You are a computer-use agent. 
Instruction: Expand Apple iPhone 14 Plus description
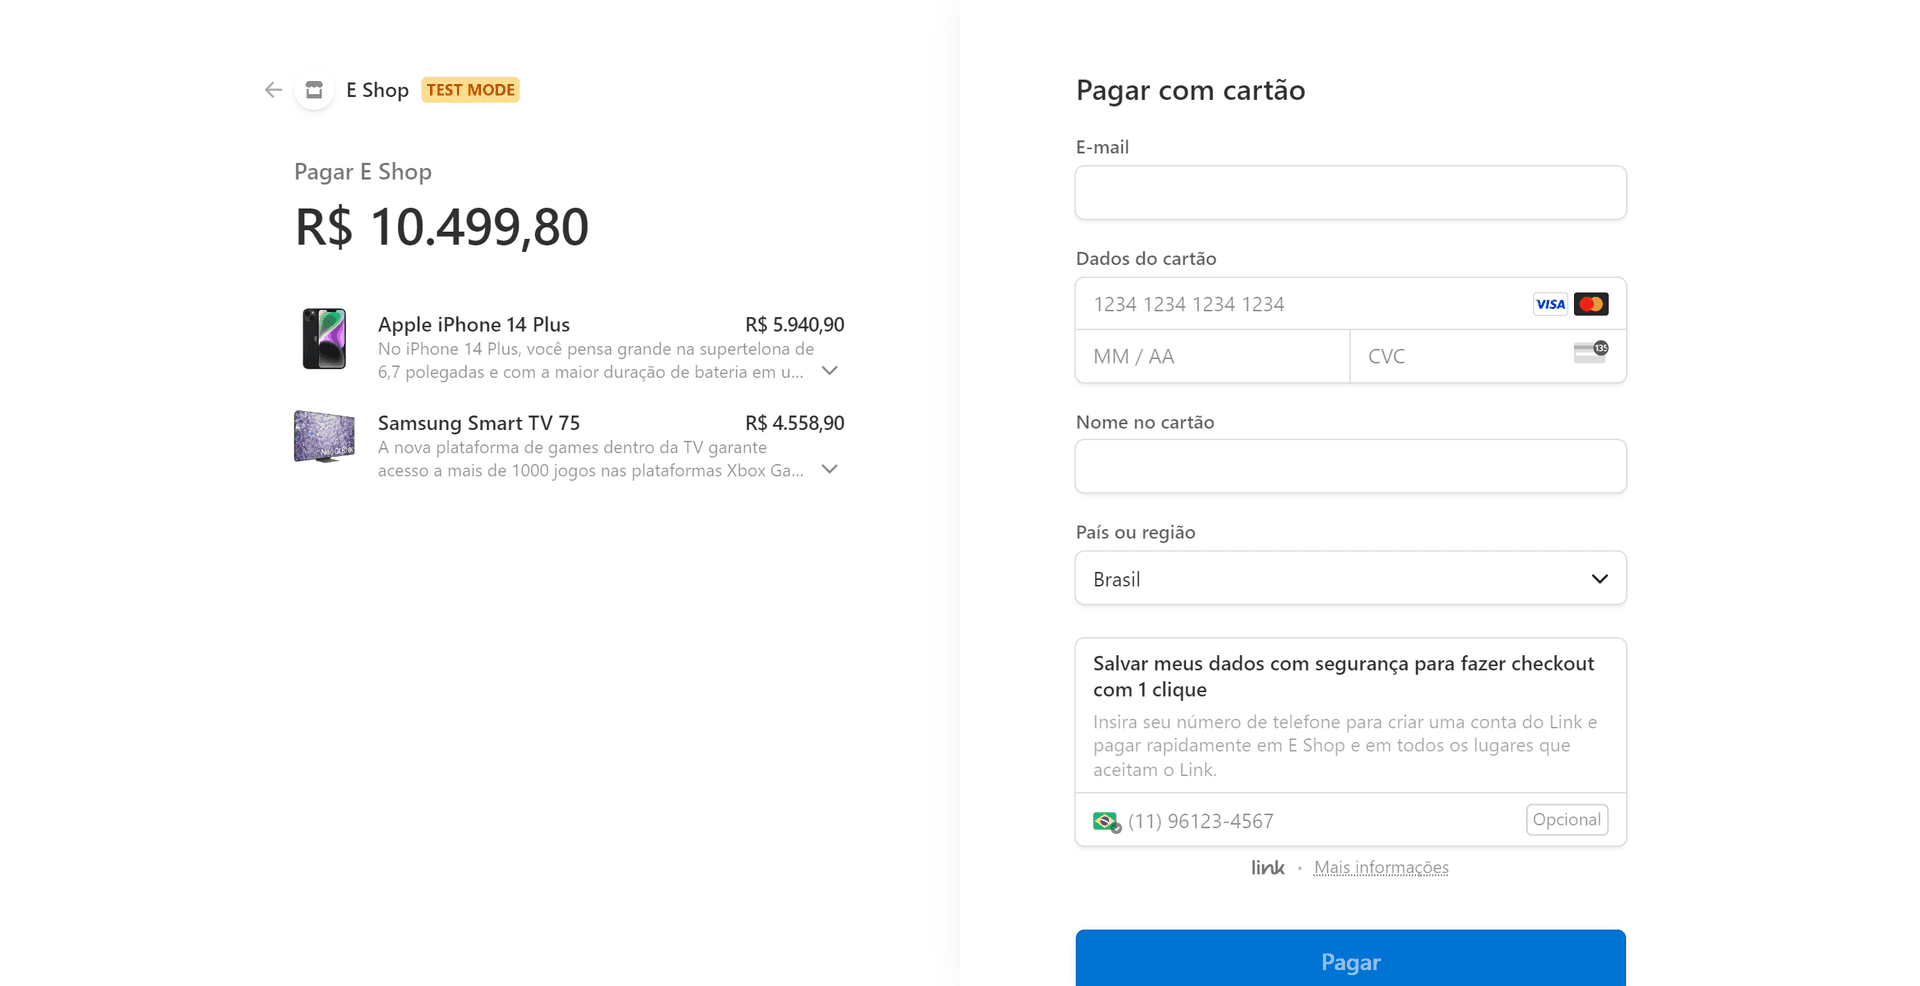click(829, 371)
